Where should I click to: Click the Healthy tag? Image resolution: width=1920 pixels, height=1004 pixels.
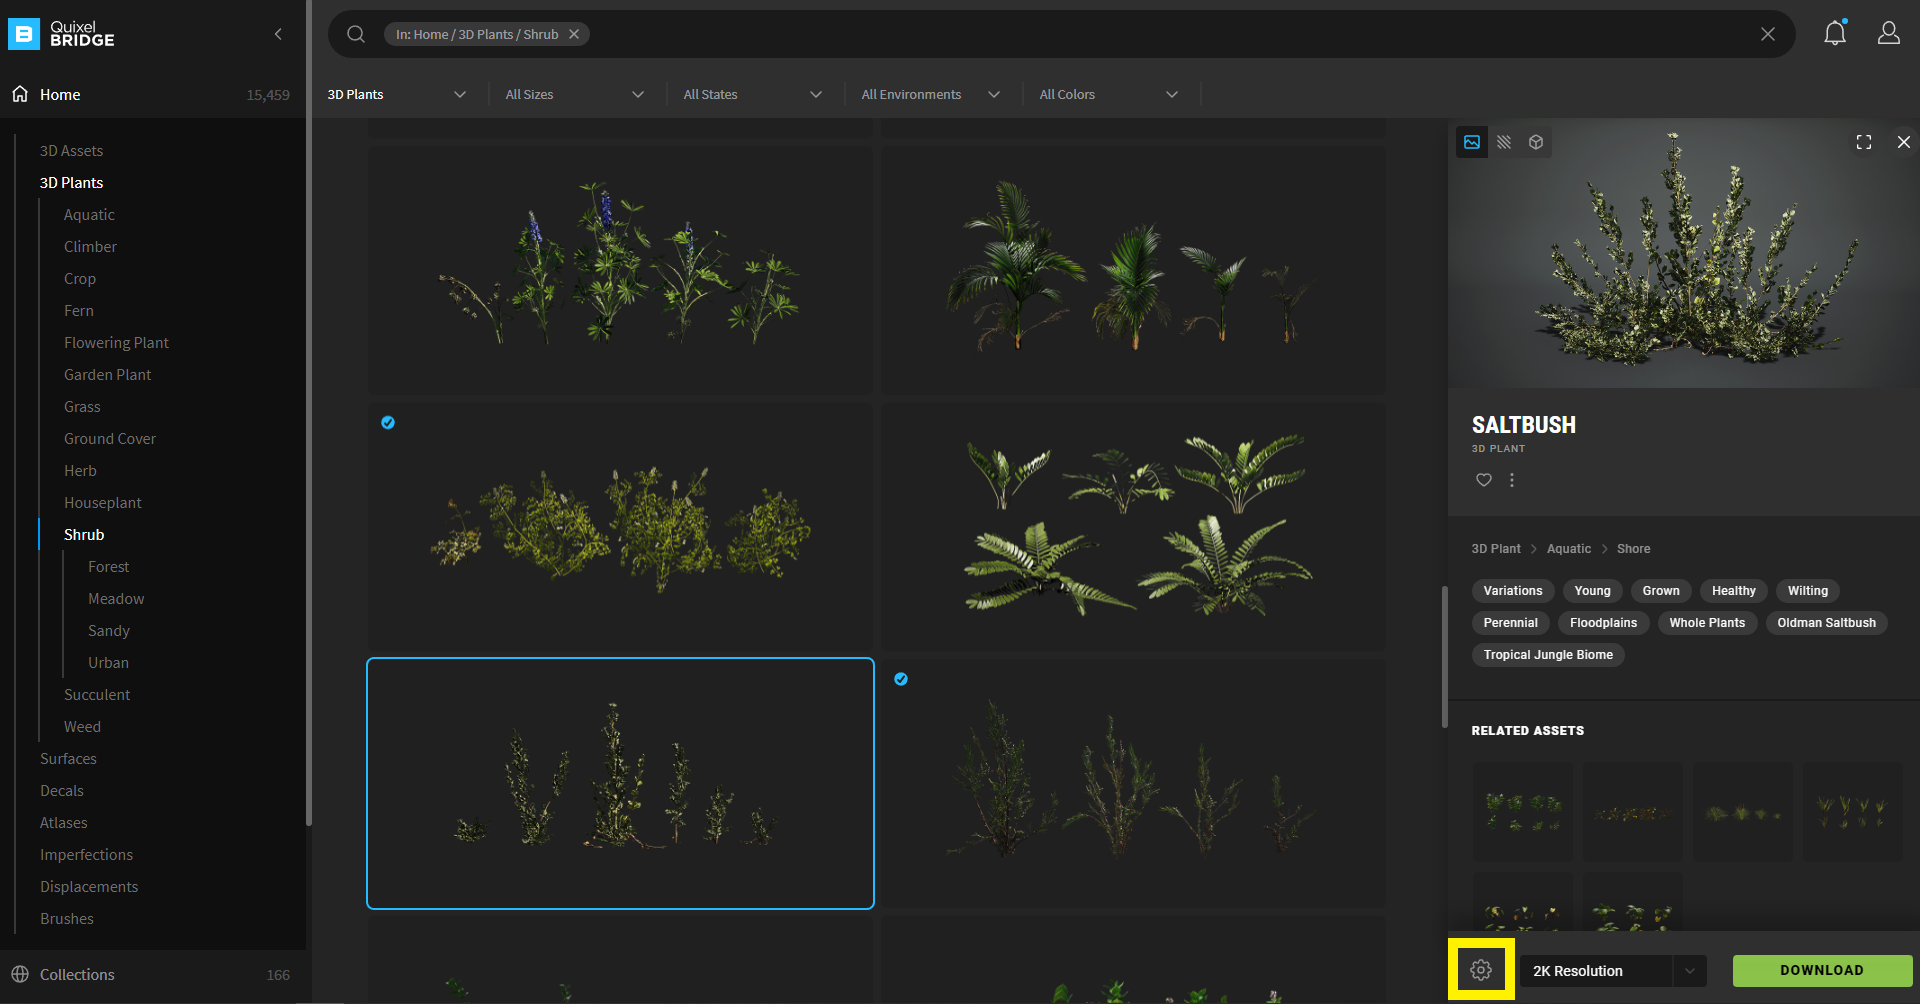pyautogui.click(x=1733, y=591)
